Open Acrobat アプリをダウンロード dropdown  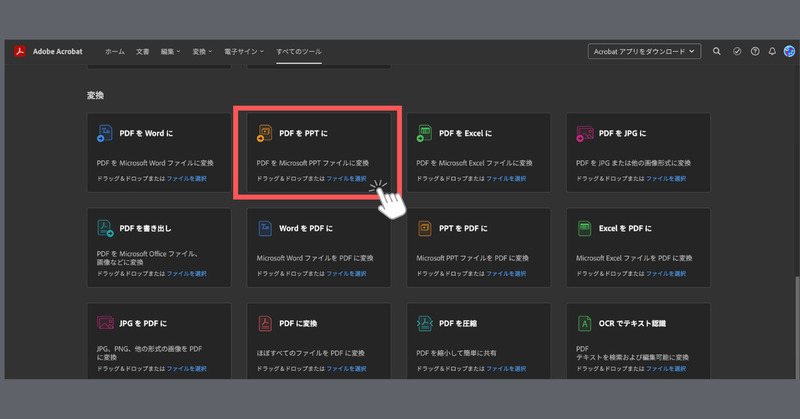pyautogui.click(x=644, y=51)
